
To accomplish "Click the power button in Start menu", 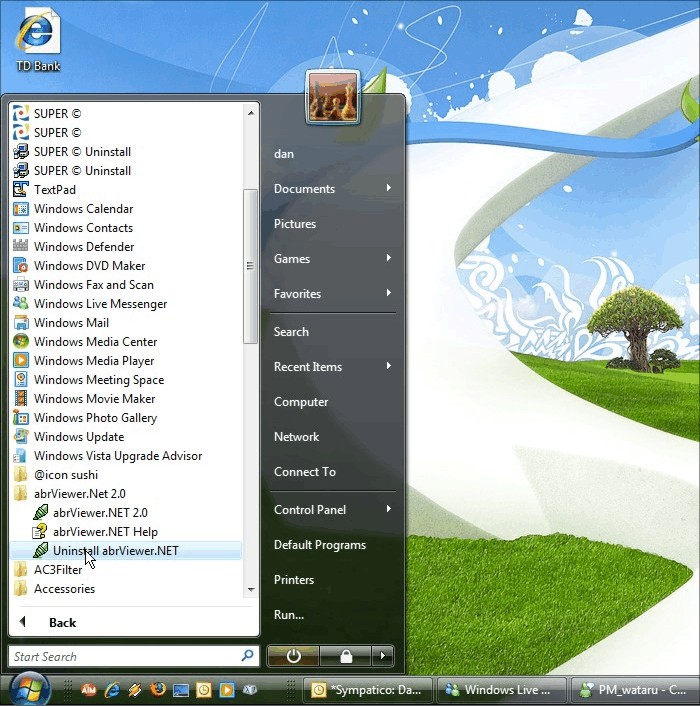I will click(293, 657).
